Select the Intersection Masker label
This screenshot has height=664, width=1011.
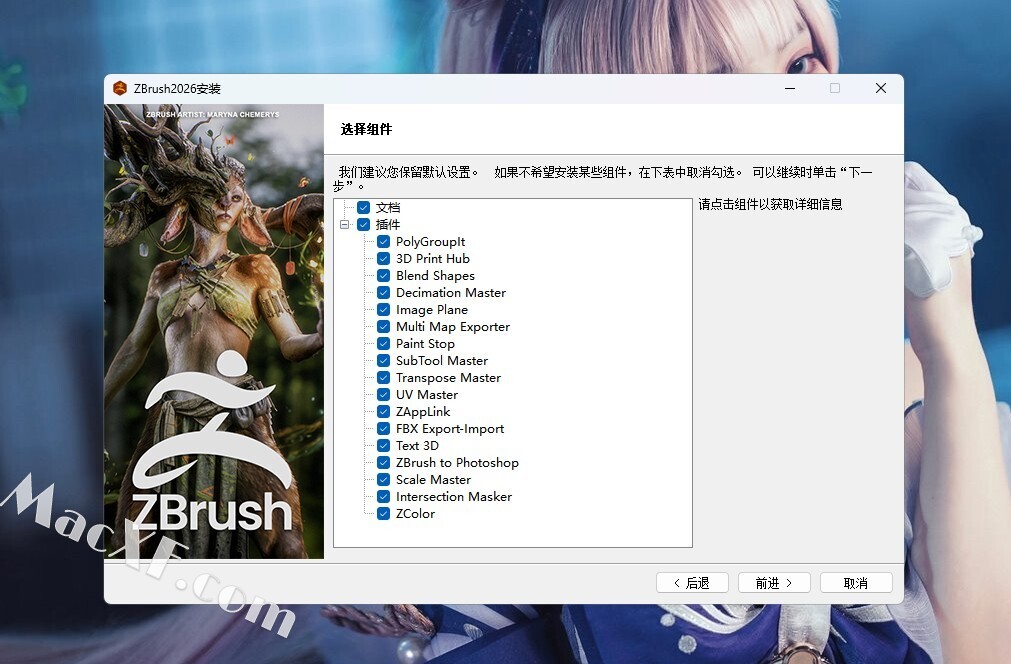454,496
